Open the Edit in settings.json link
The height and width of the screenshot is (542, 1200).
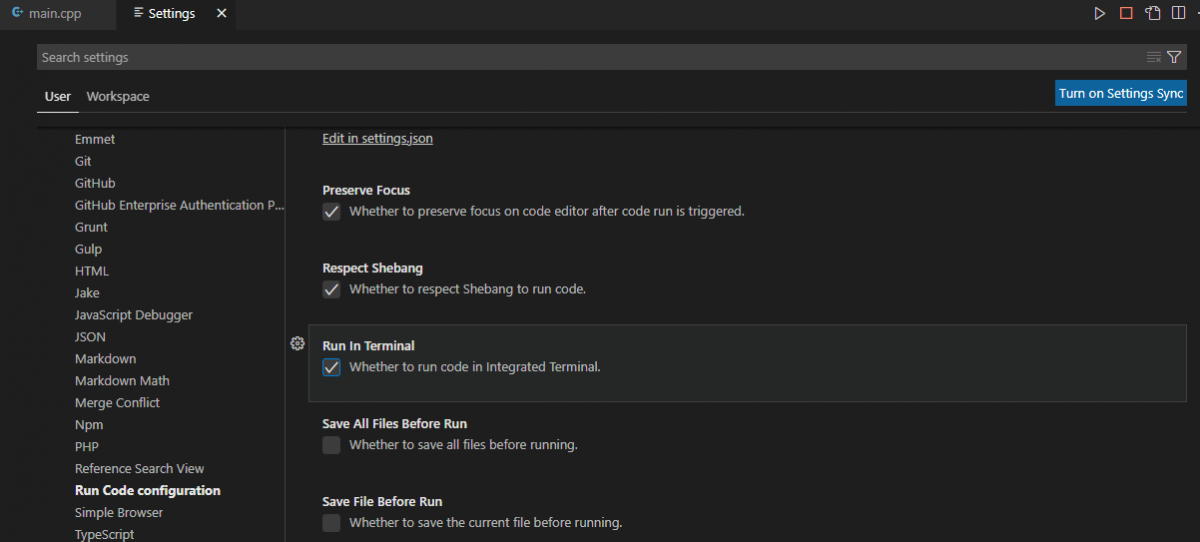pyautogui.click(x=377, y=139)
